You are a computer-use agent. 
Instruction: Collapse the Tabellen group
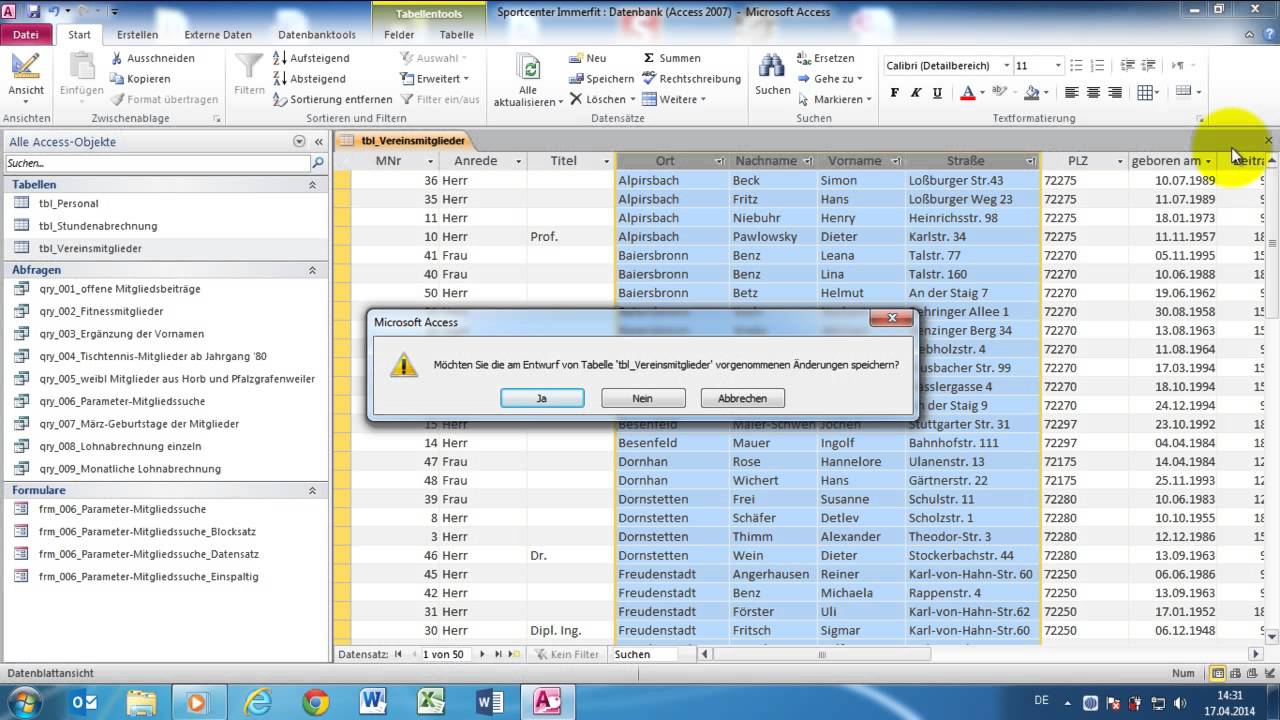(x=312, y=185)
